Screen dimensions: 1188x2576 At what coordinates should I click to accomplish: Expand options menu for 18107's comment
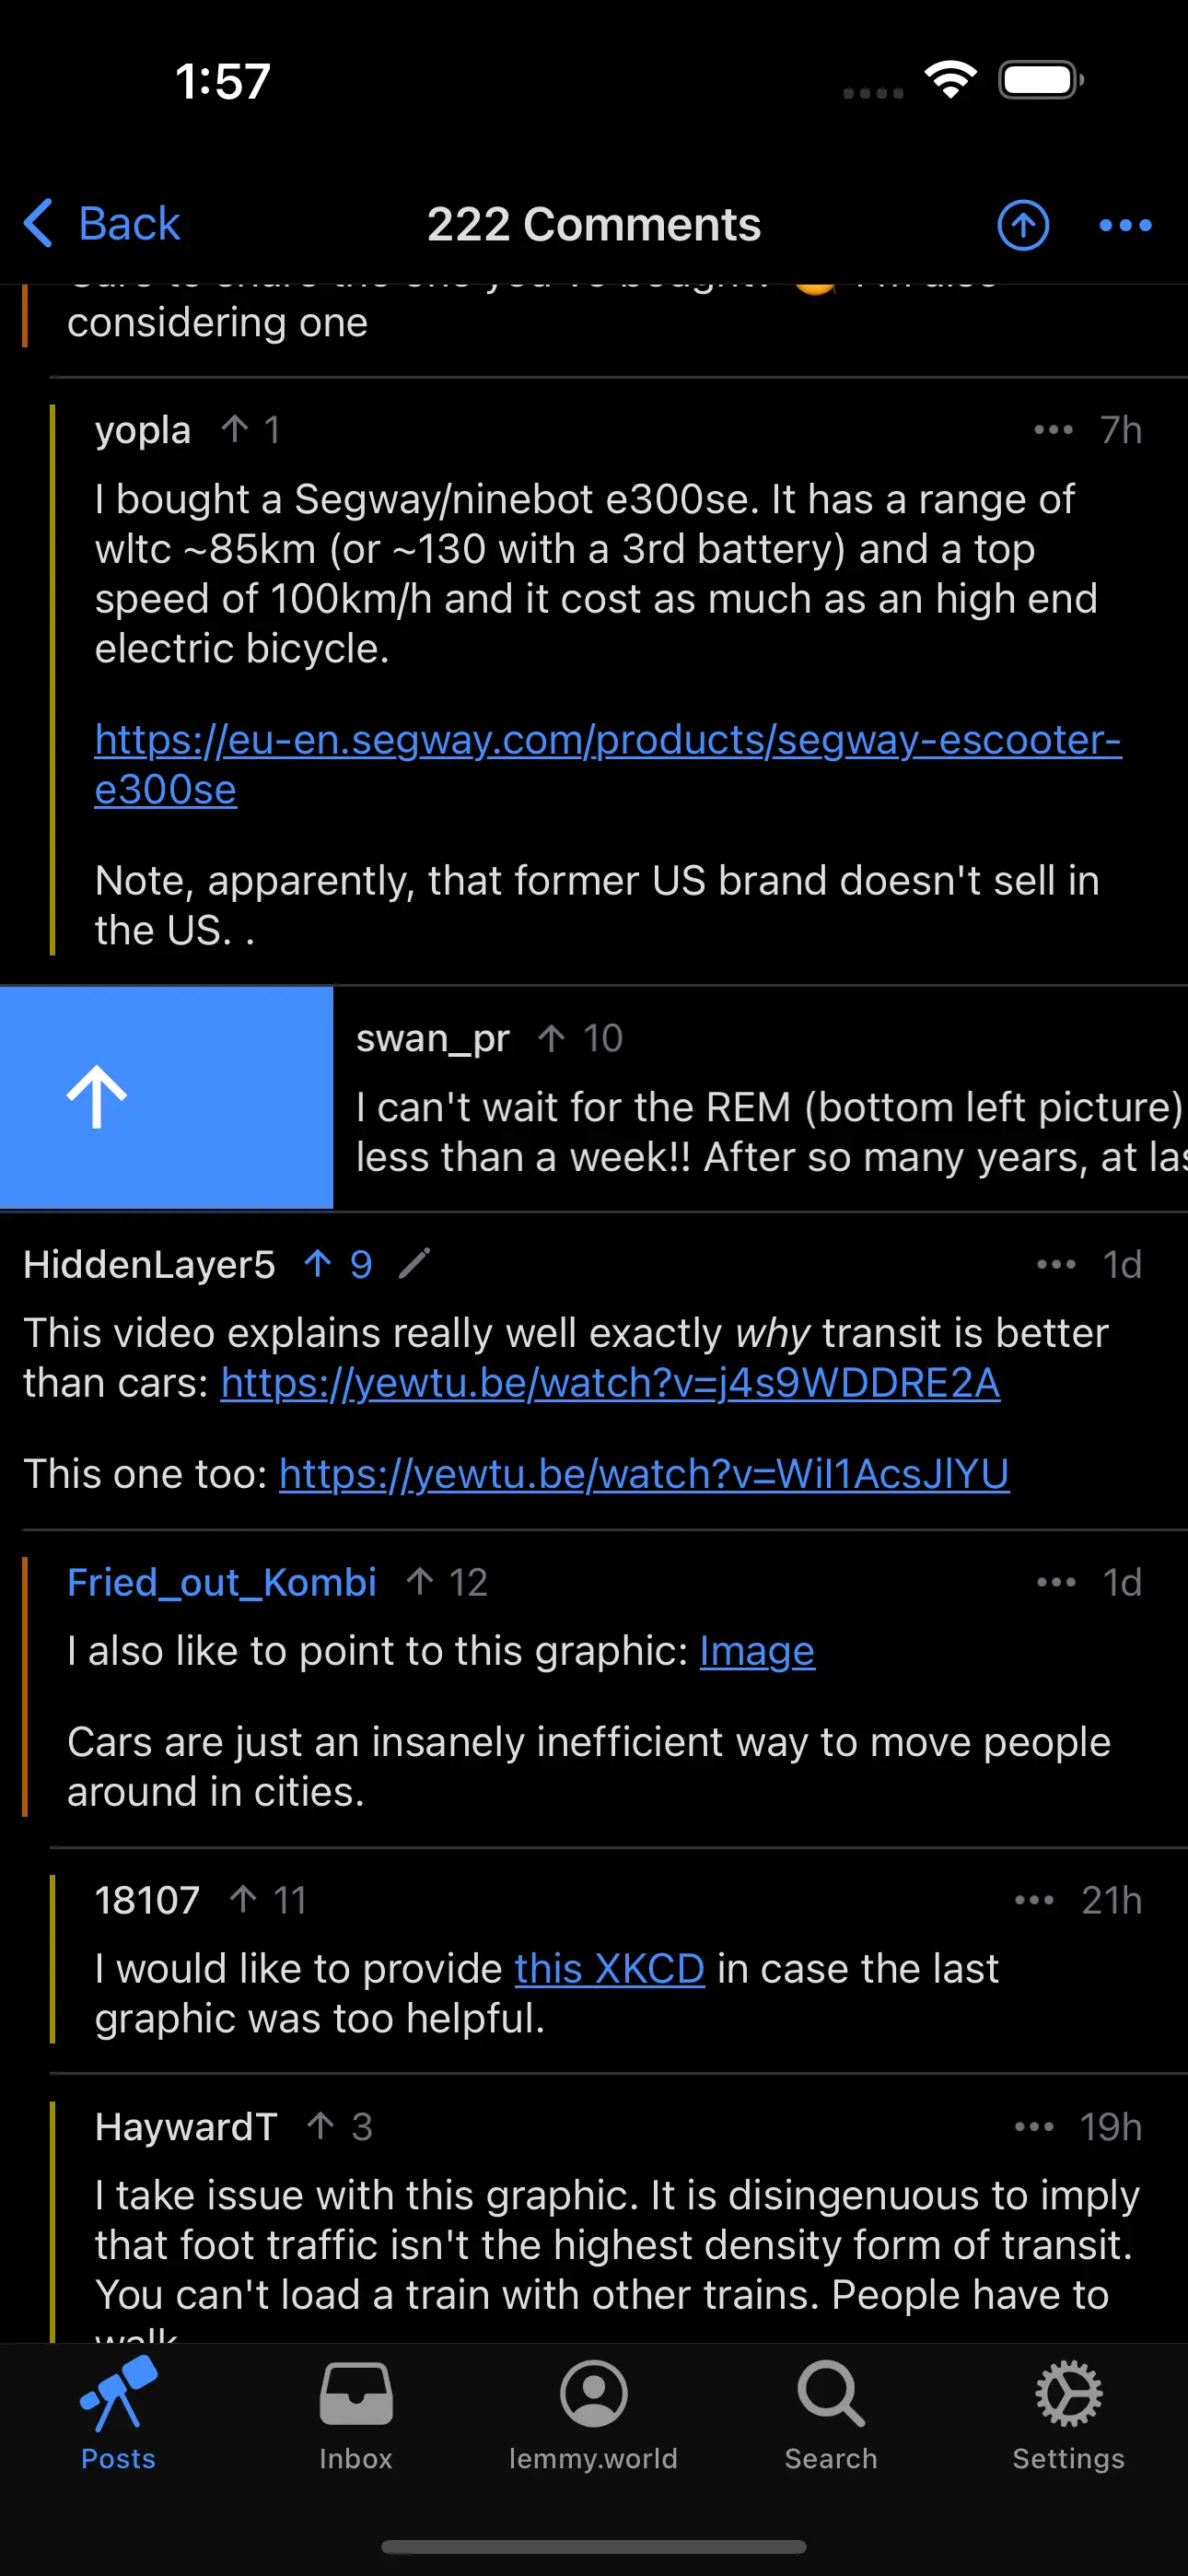point(1034,1899)
